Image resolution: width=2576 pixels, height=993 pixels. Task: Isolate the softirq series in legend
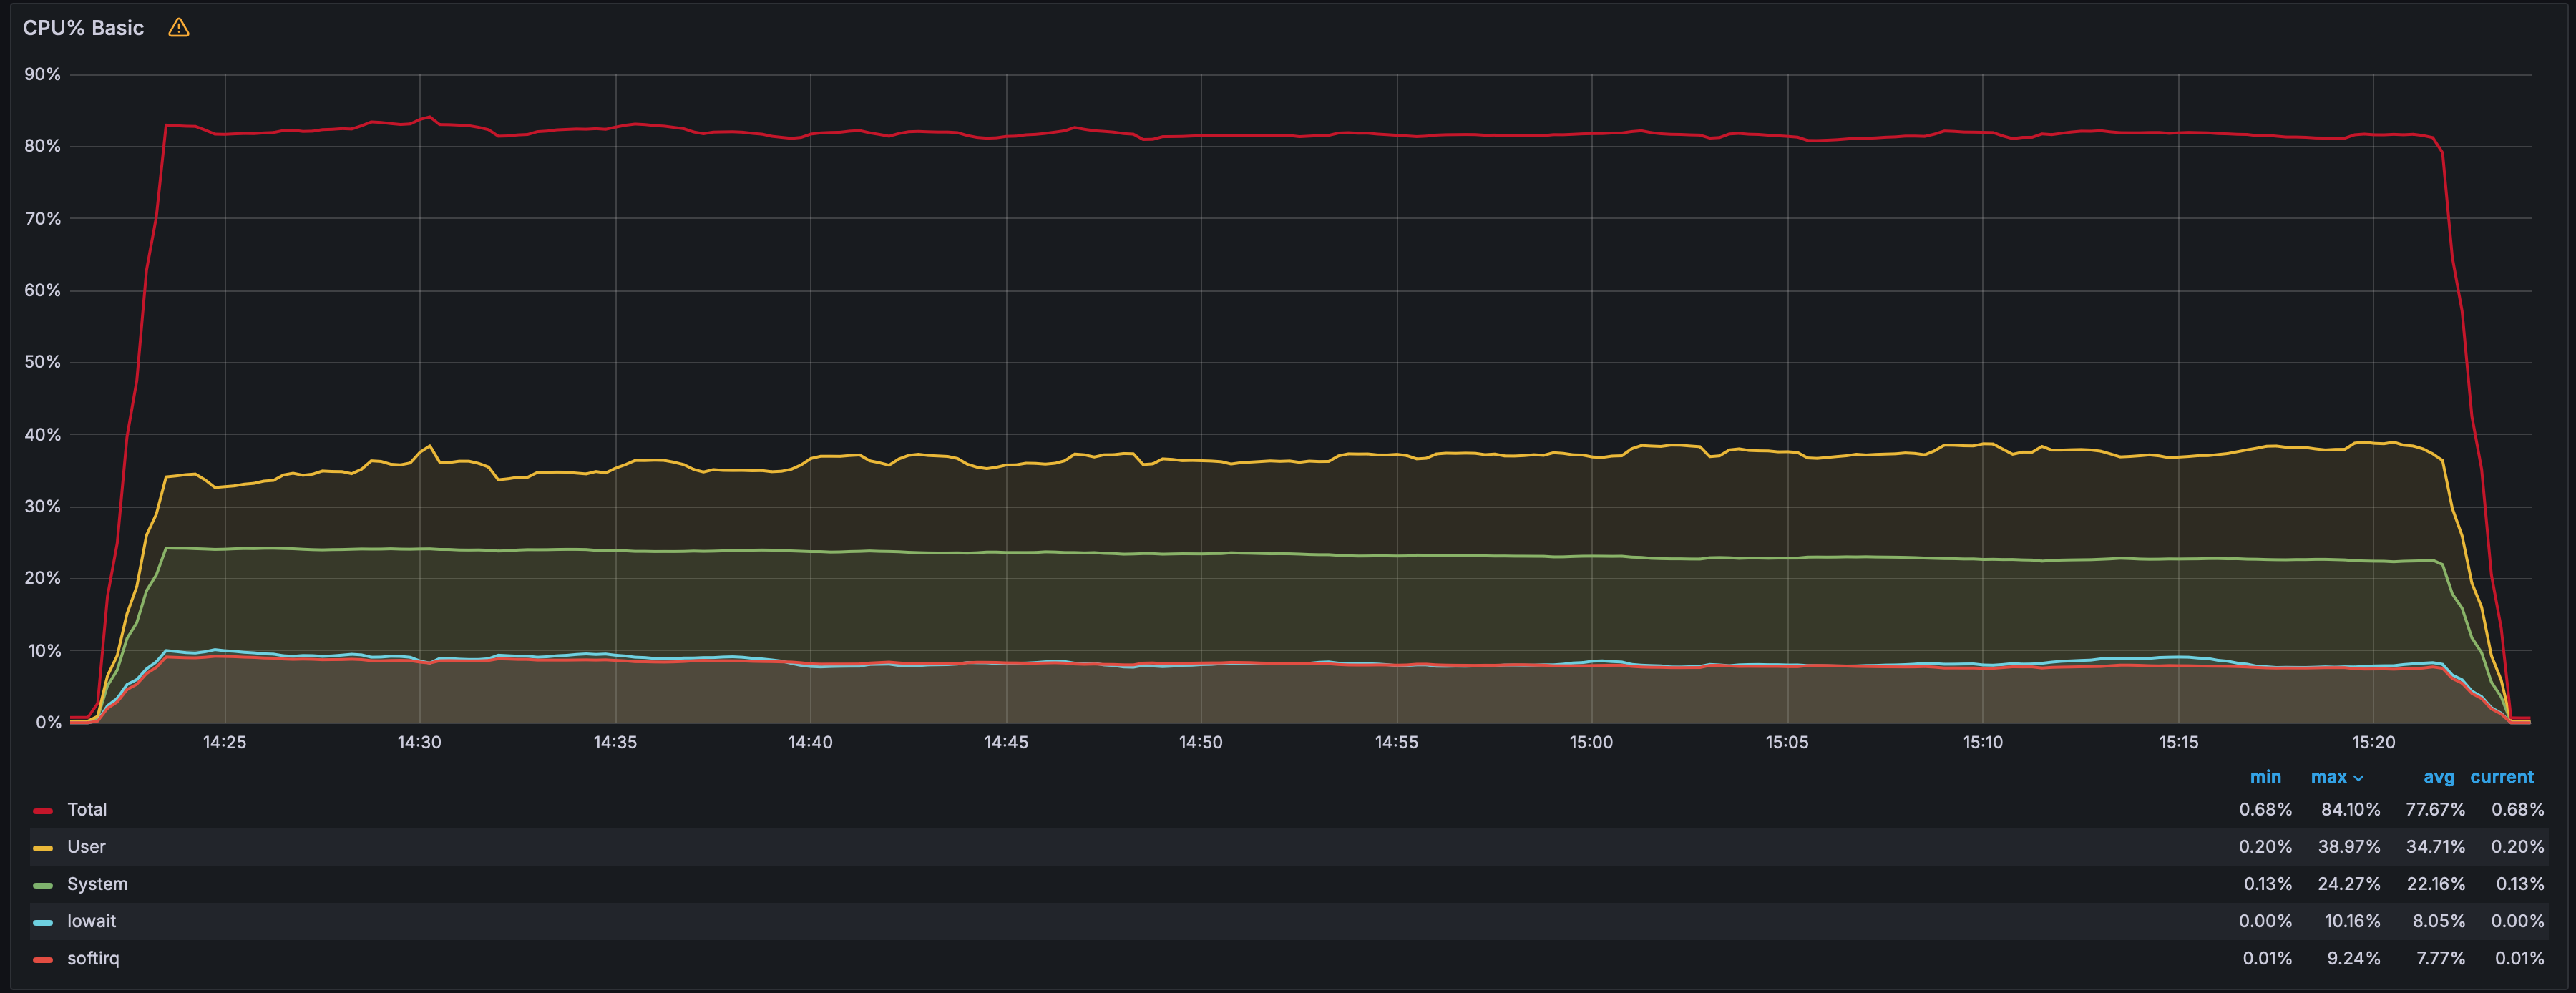(93, 958)
